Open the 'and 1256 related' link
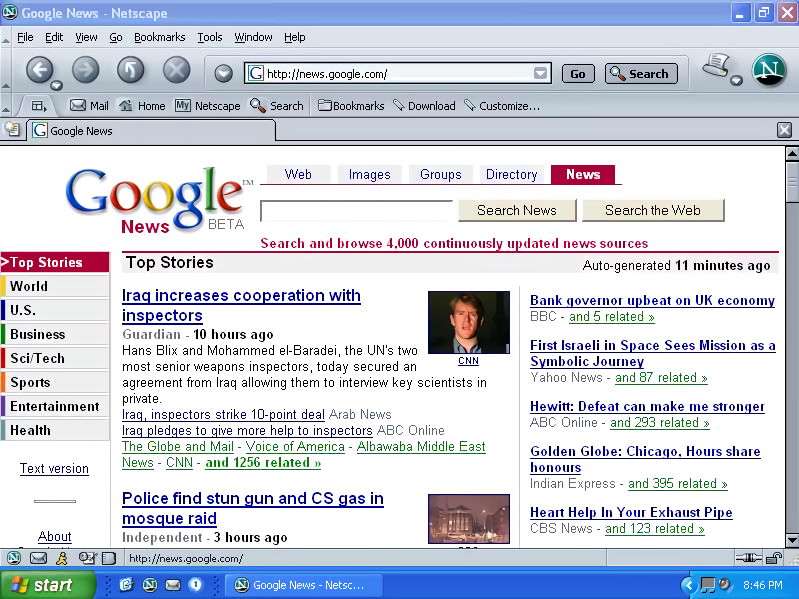The height and width of the screenshot is (599, 799). click(x=263, y=462)
